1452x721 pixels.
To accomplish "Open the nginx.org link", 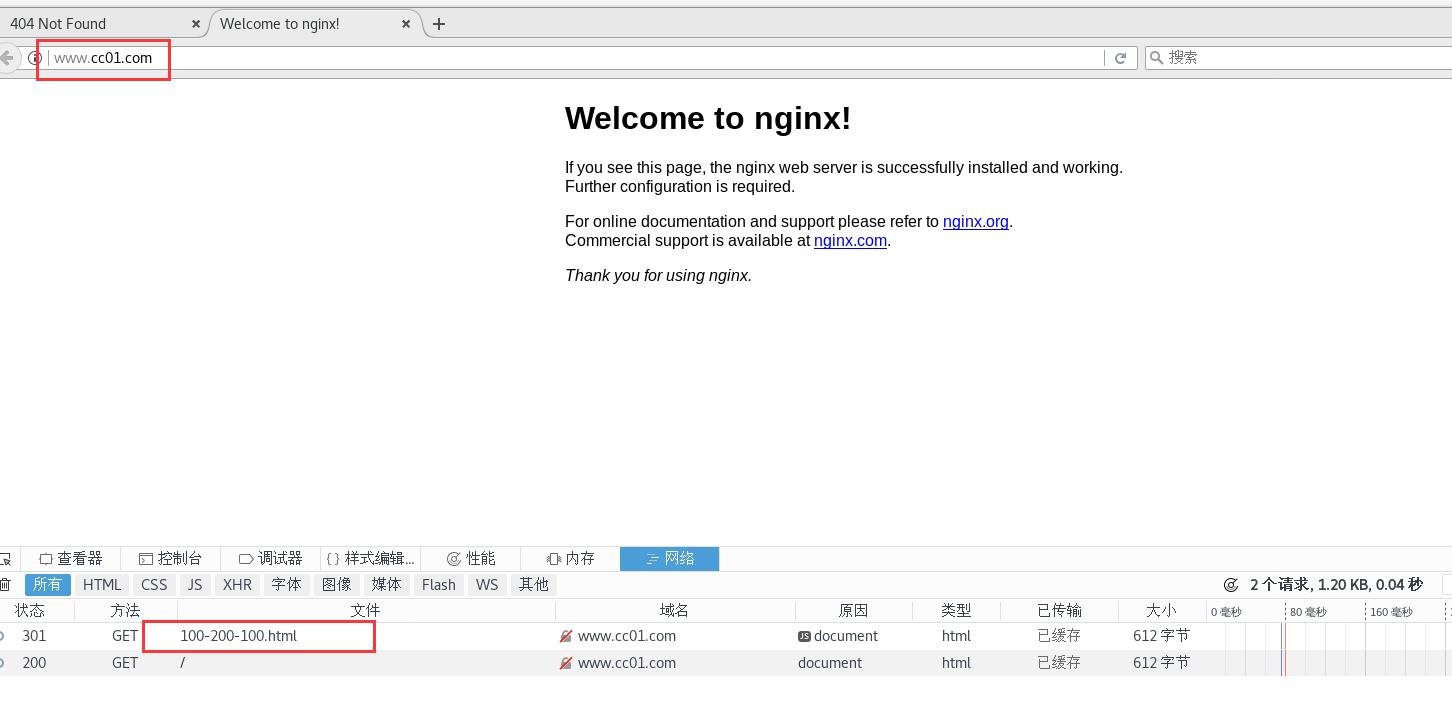I will pyautogui.click(x=975, y=221).
